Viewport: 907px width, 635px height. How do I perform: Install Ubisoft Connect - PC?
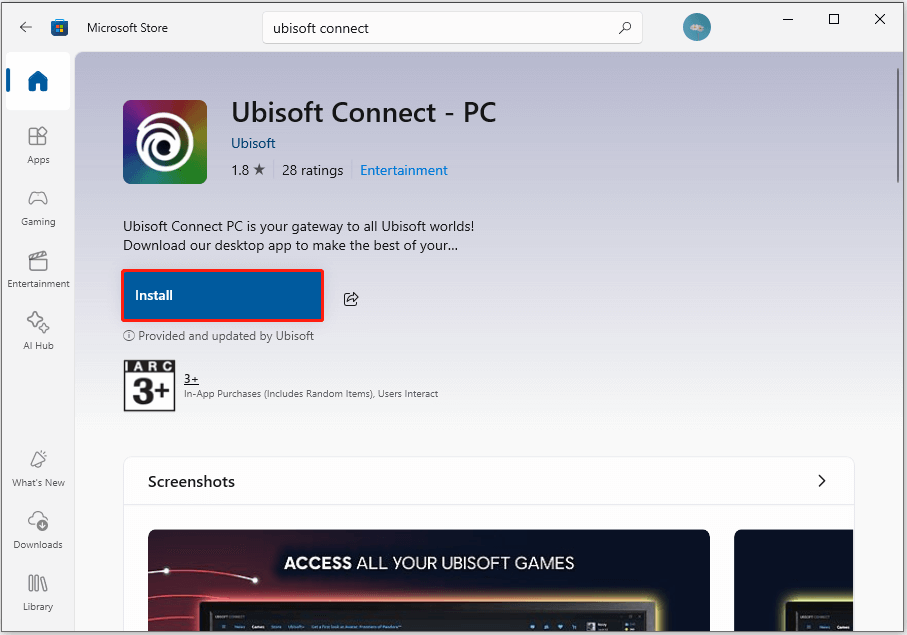tap(222, 295)
